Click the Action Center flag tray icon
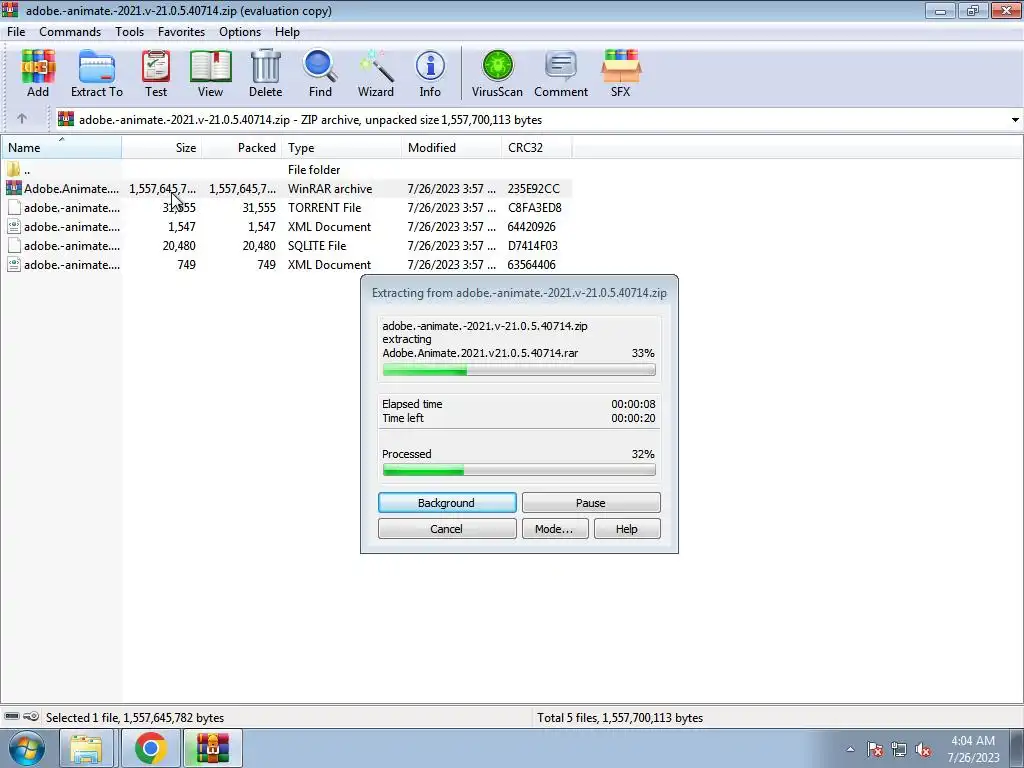 coord(875,749)
